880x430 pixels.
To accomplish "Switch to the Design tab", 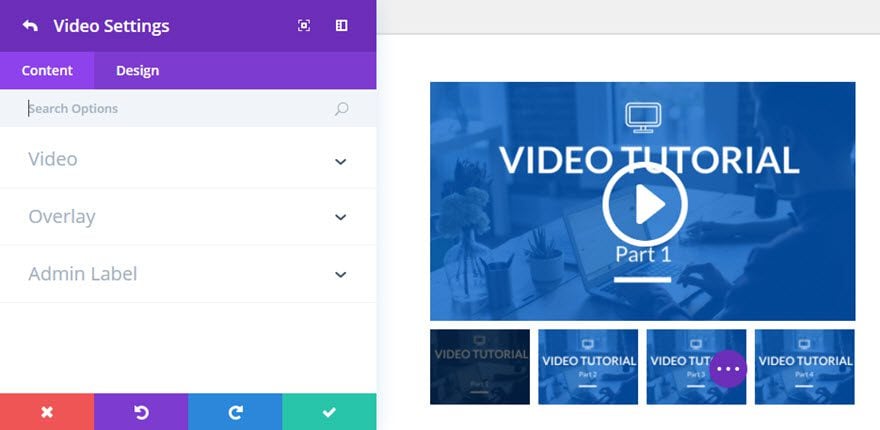I will tap(138, 71).
